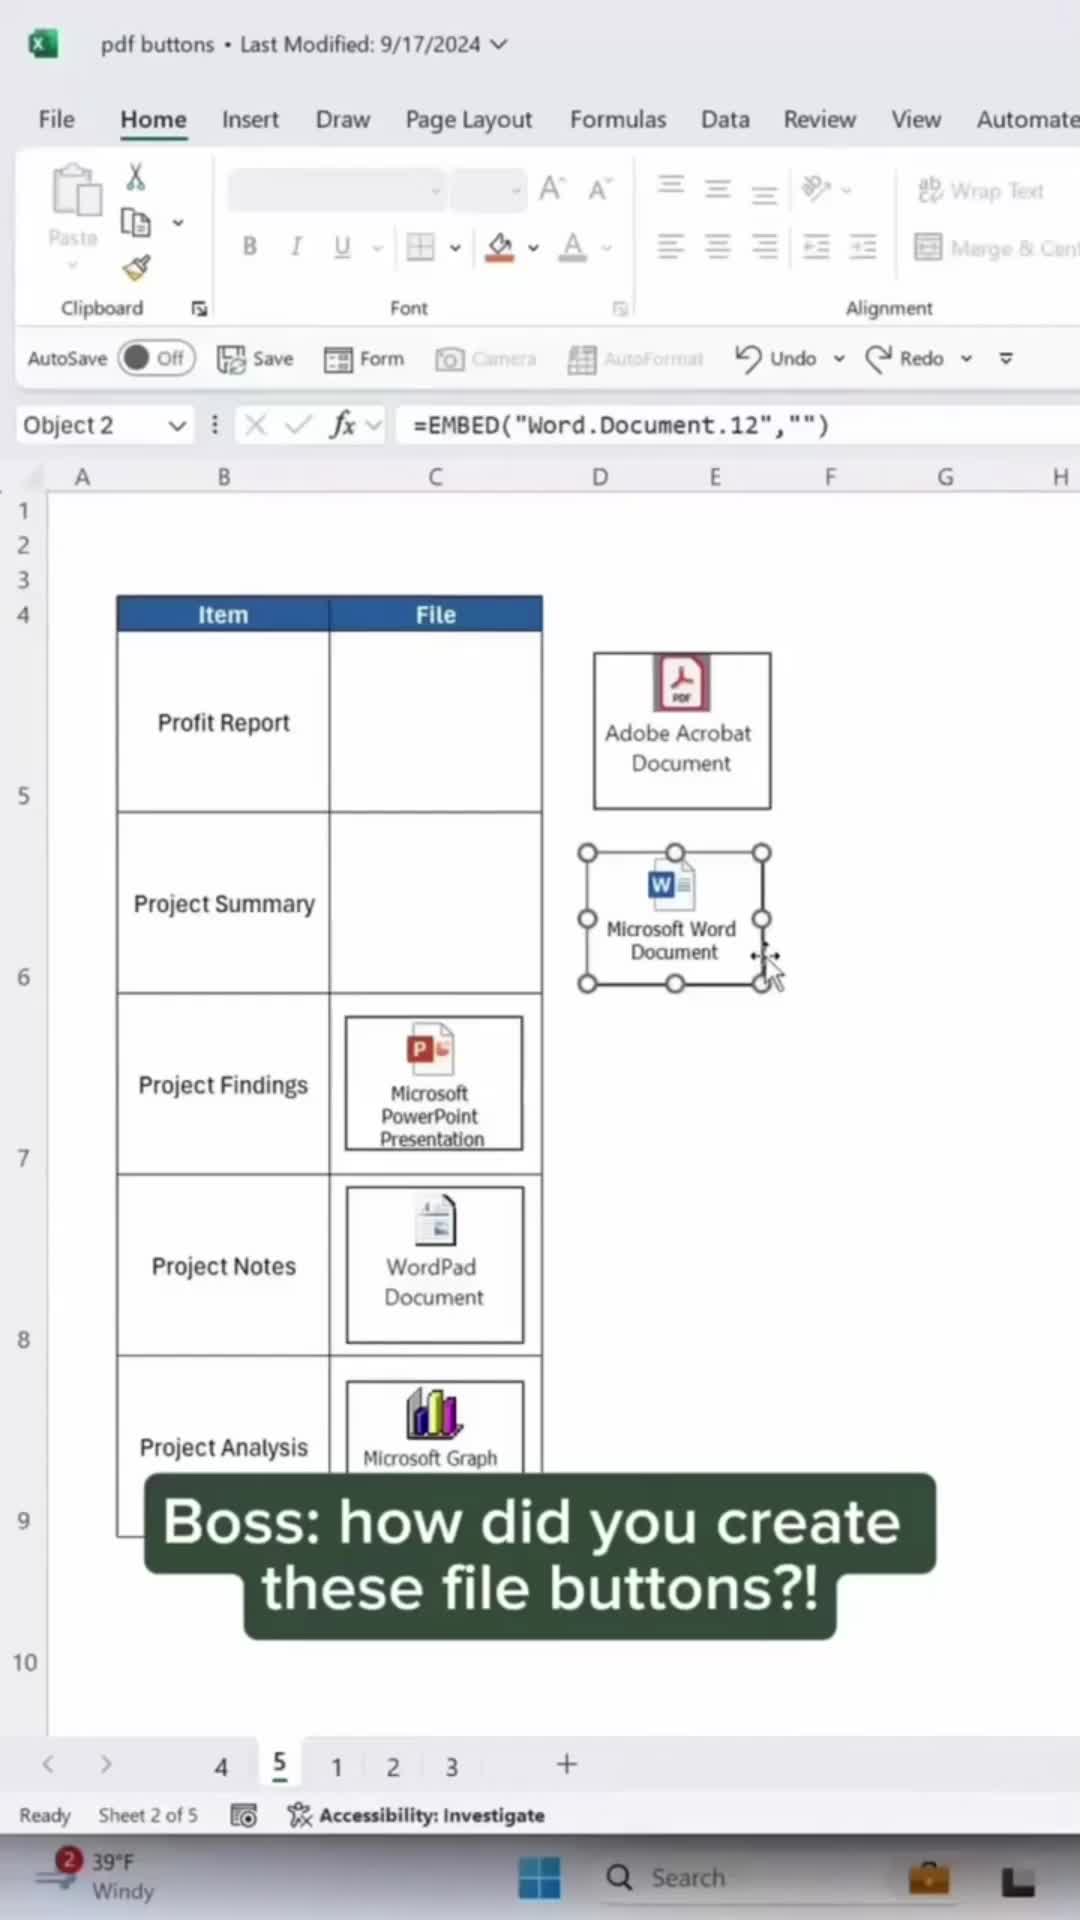Open the Fill Color dropdown arrow
Viewport: 1080px width, 1920px height.
[x=534, y=248]
